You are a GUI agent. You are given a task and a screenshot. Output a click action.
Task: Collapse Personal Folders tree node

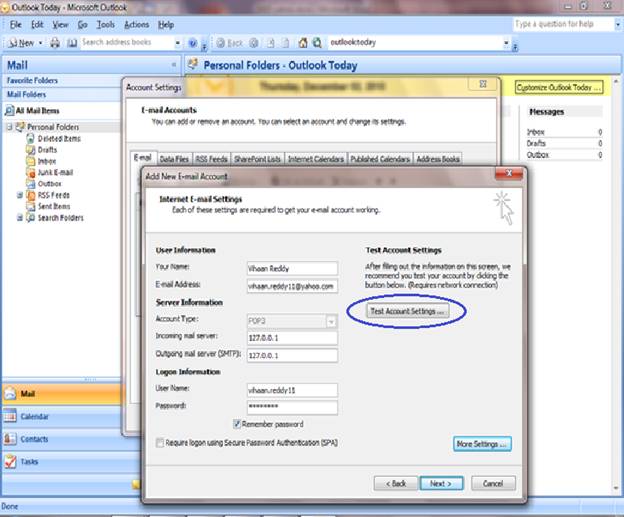click(10, 127)
